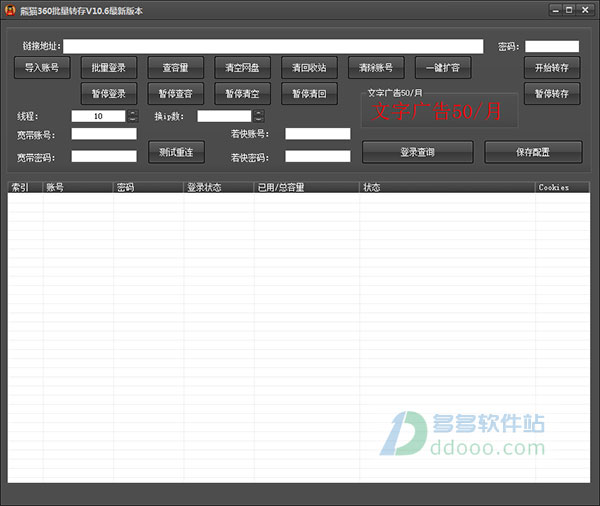Pause transfer with 暂停转存
600x506 pixels.
552,94
